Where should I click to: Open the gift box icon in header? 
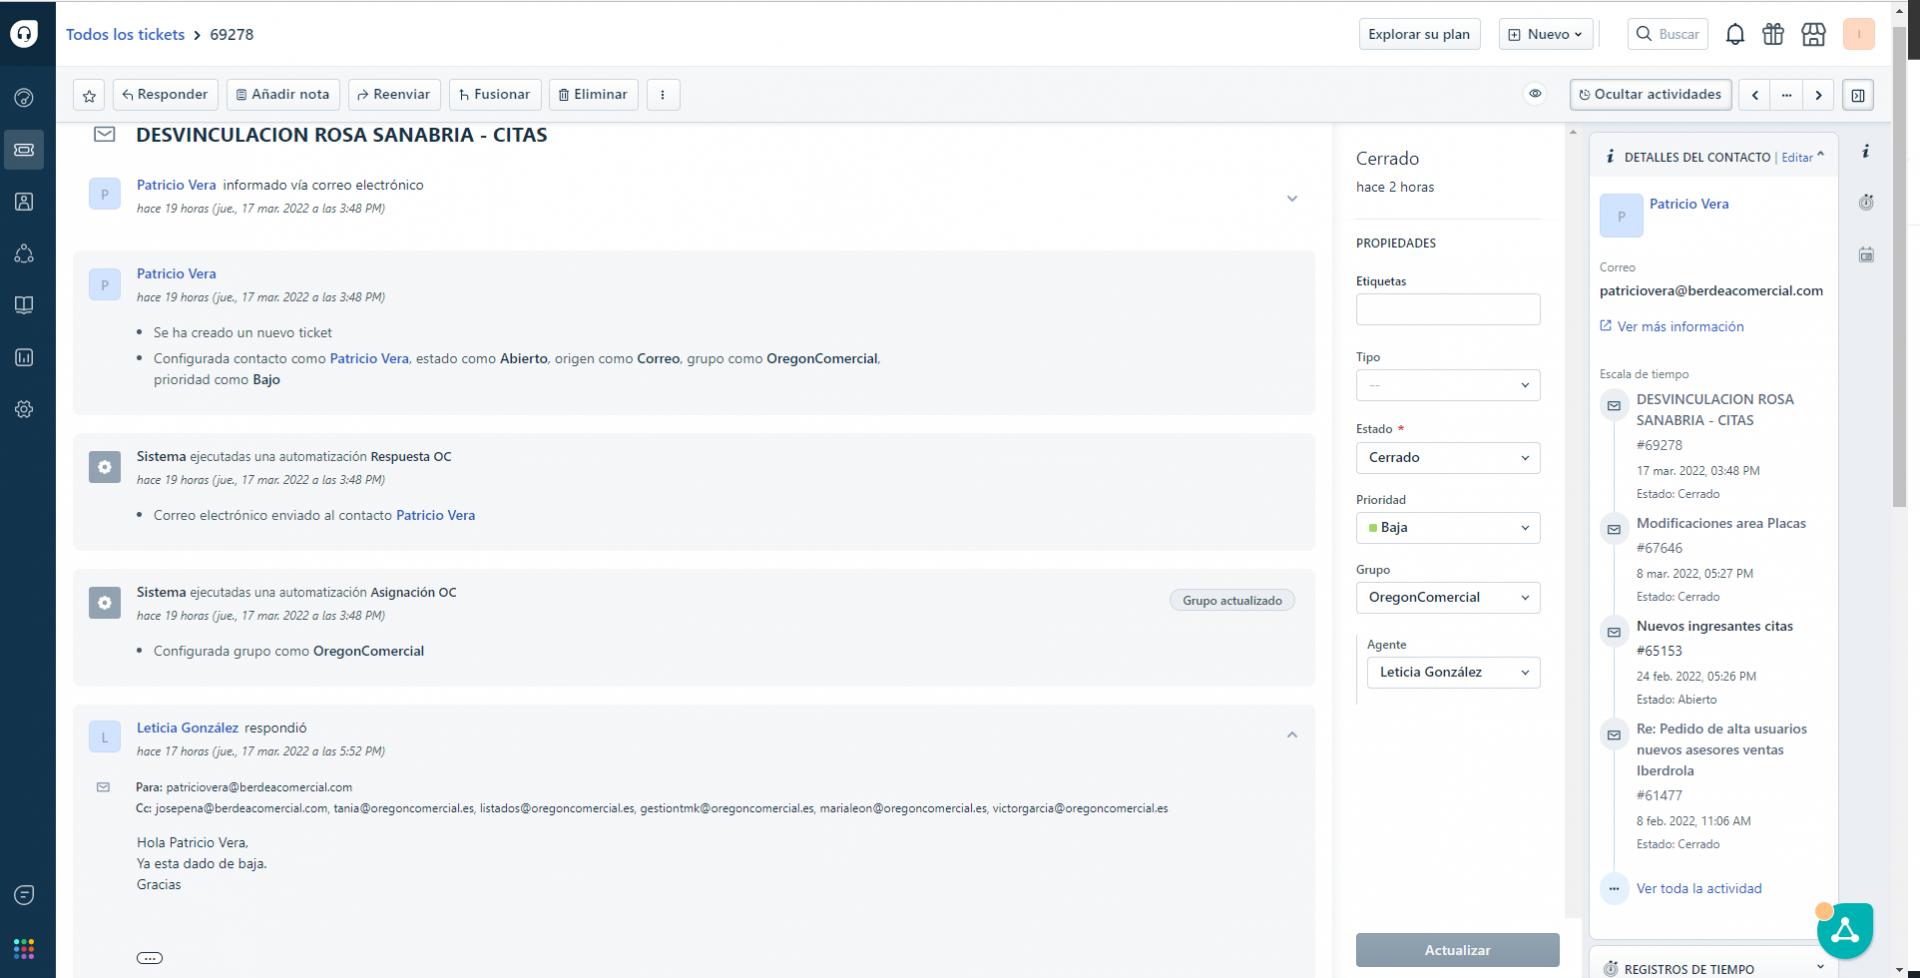[1773, 34]
